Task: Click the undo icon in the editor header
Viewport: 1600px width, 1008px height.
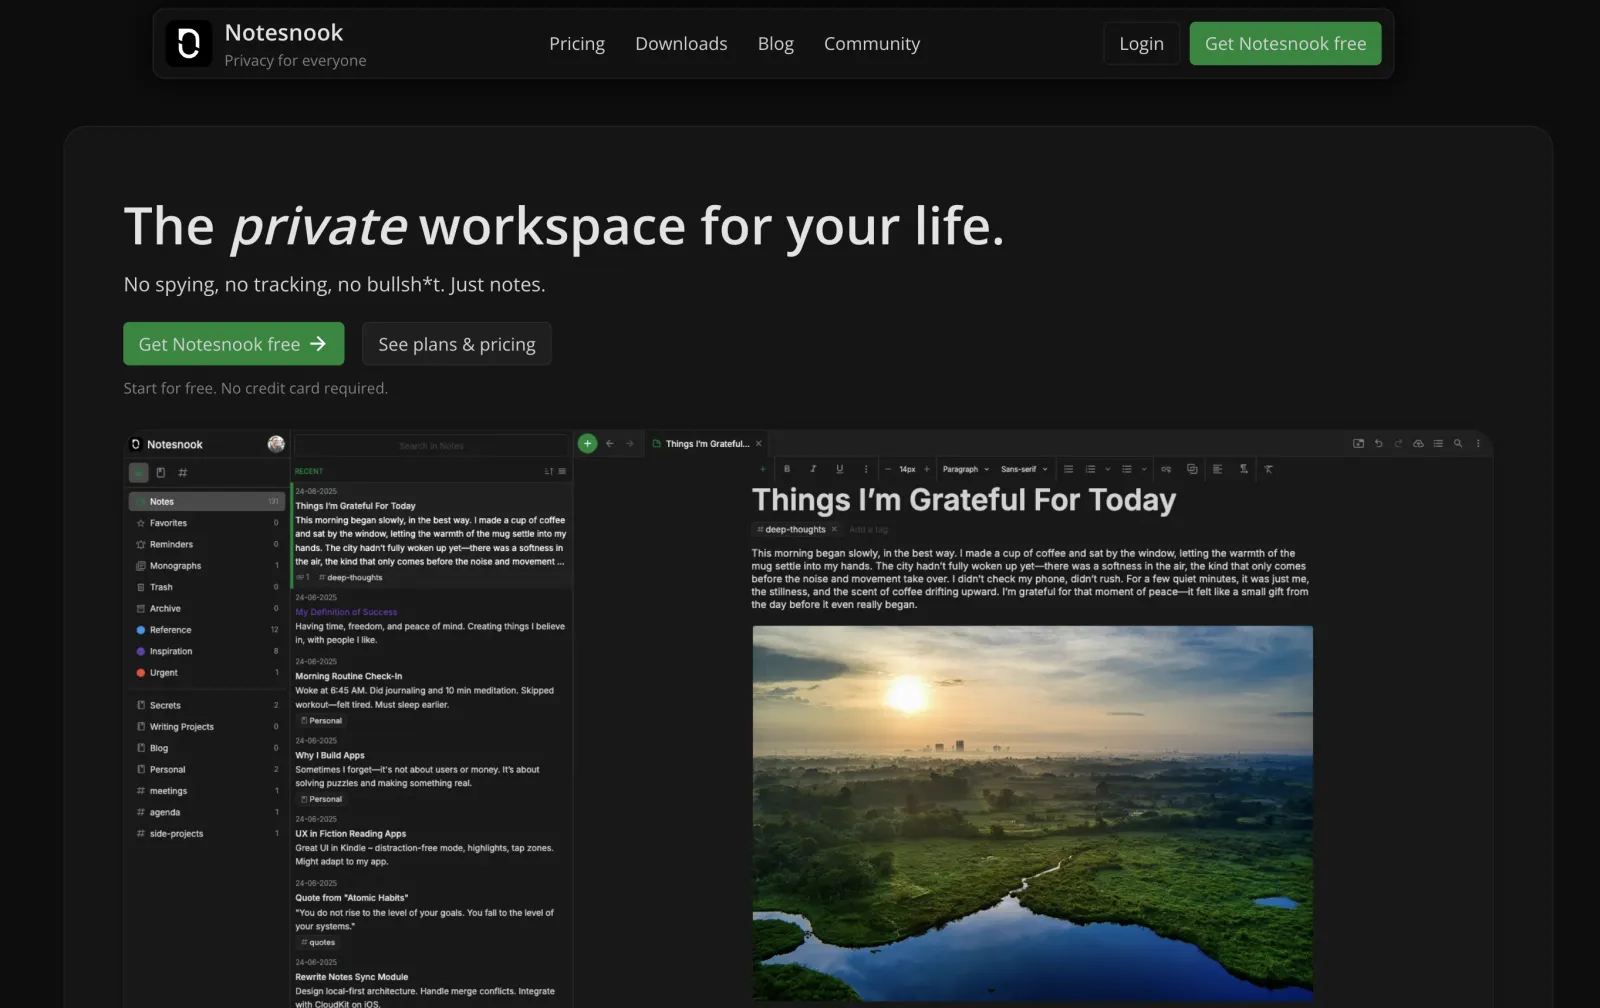Action: pyautogui.click(x=1378, y=443)
